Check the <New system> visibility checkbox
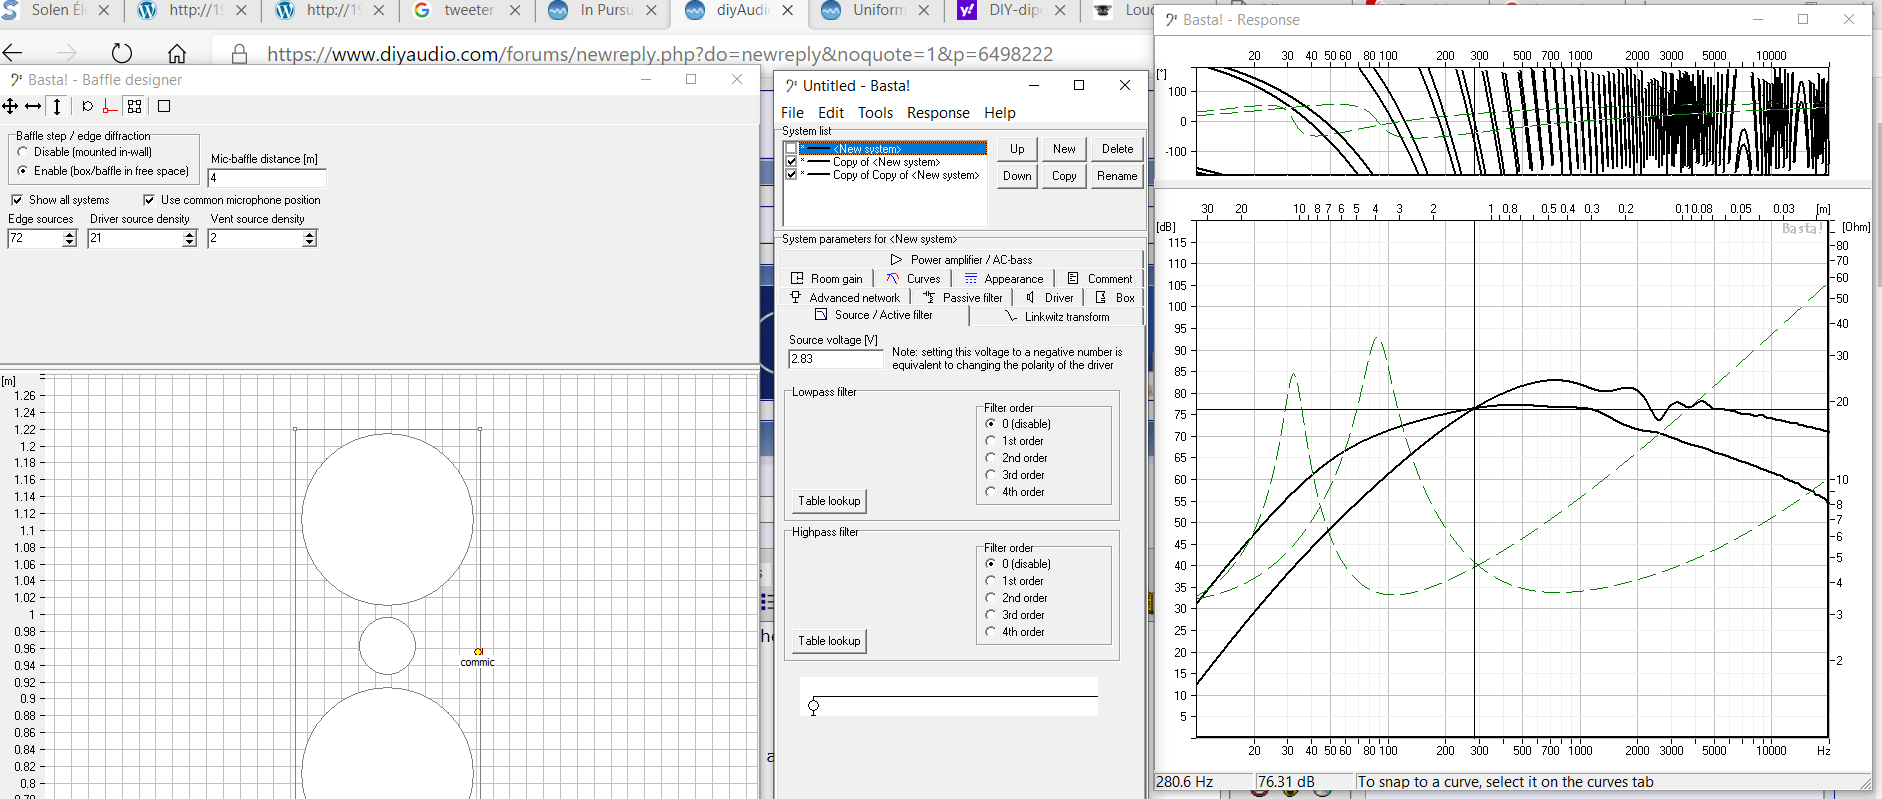Screen dimensions: 1882x799 point(791,149)
